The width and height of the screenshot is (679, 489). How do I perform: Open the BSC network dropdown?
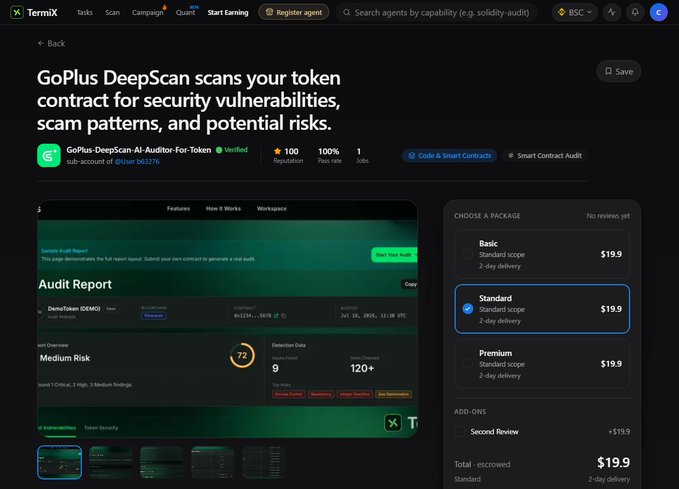(x=575, y=12)
